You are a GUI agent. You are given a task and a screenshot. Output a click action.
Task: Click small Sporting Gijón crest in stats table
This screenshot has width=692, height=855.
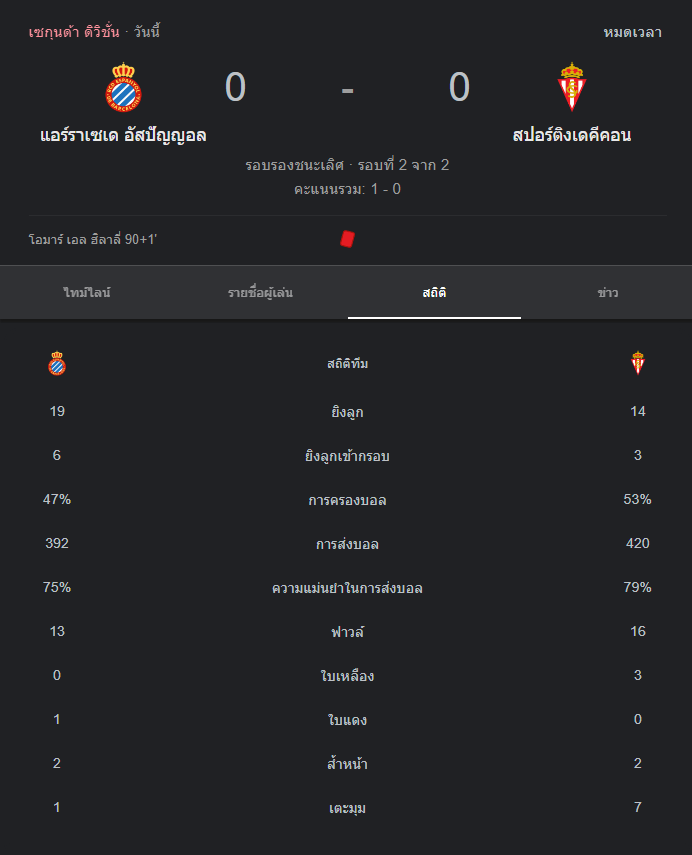click(x=638, y=363)
